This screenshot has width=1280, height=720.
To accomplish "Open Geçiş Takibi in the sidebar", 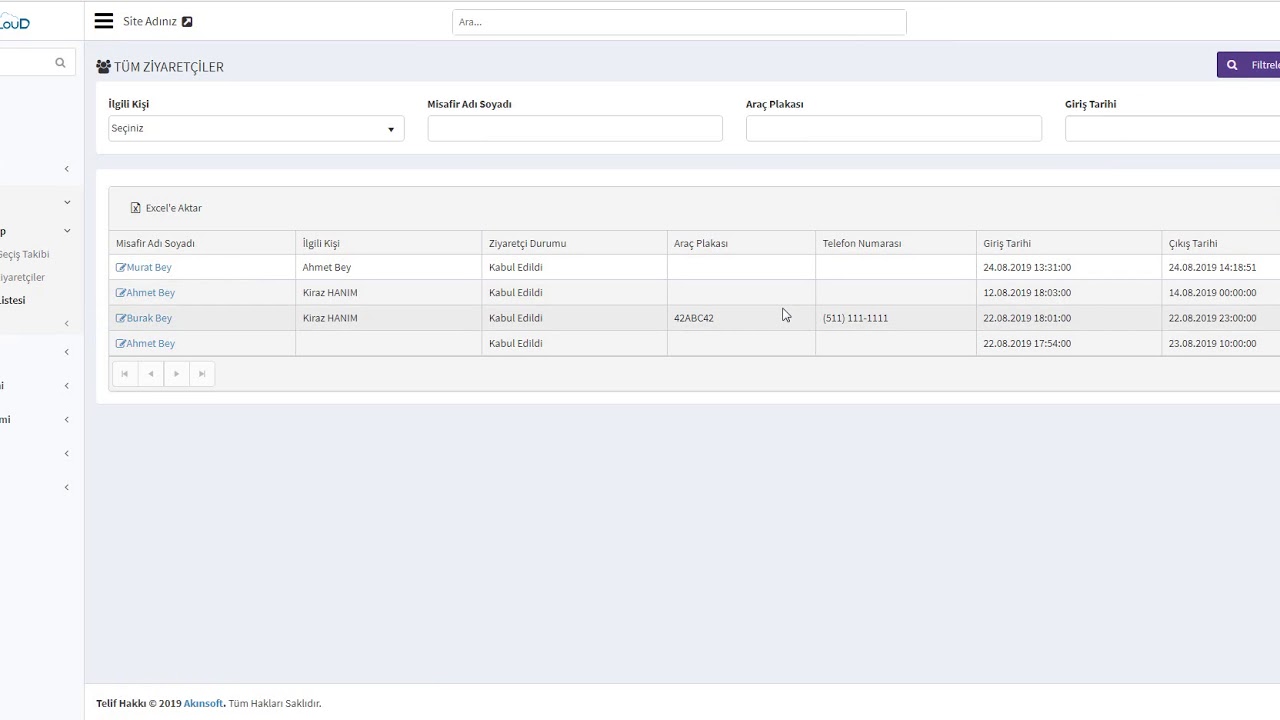I will tap(24, 254).
